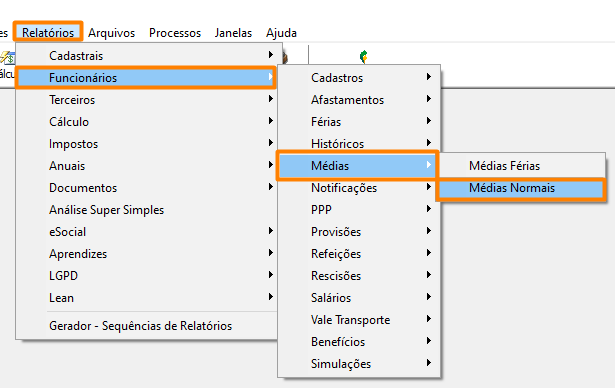The width and height of the screenshot is (615, 388).
Task: Open the Cadastrais submenu
Action: [x=146, y=56]
